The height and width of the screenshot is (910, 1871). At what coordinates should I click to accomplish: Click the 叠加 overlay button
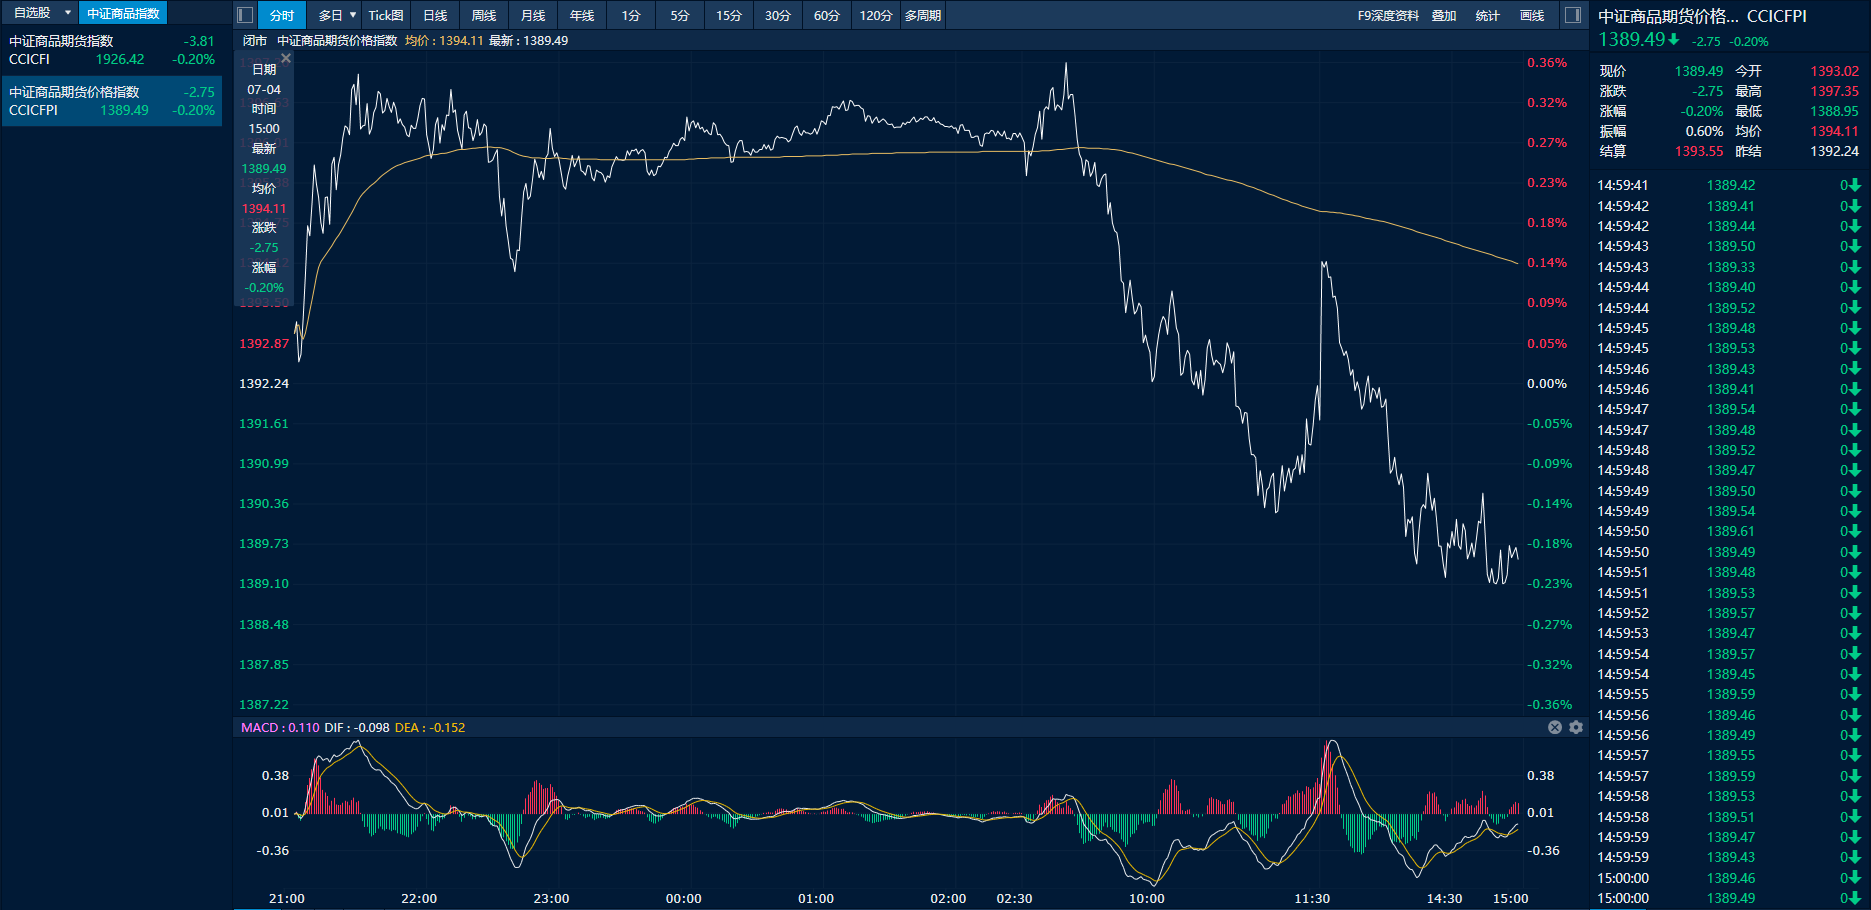click(1444, 15)
